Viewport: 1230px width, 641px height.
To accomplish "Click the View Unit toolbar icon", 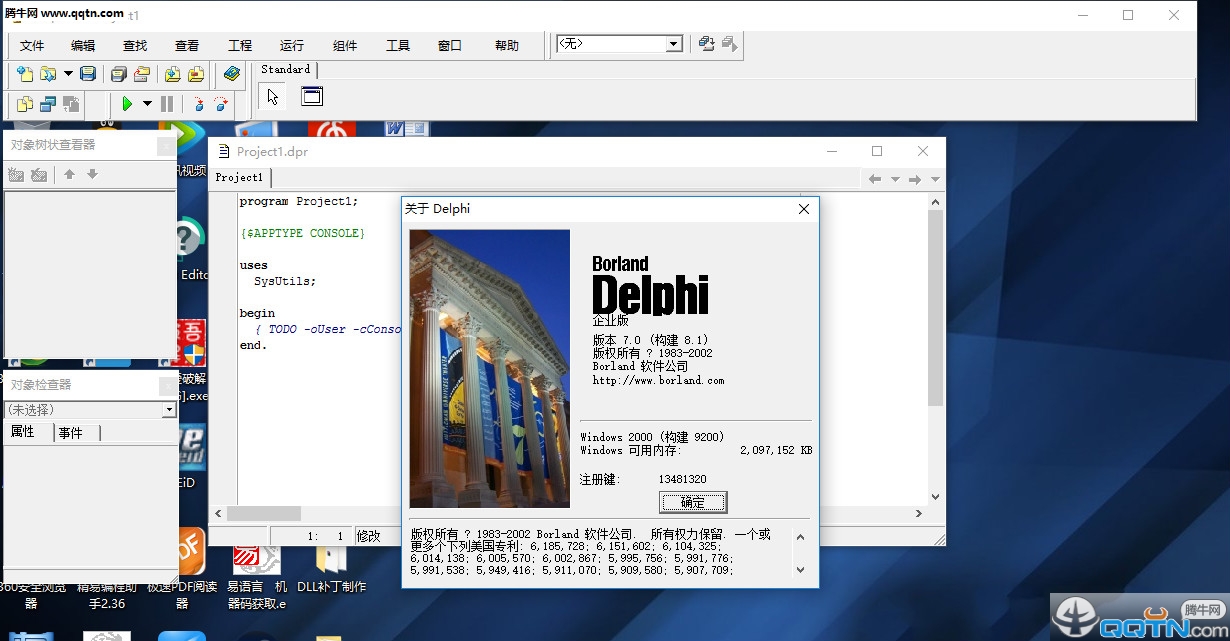I will click(25, 104).
